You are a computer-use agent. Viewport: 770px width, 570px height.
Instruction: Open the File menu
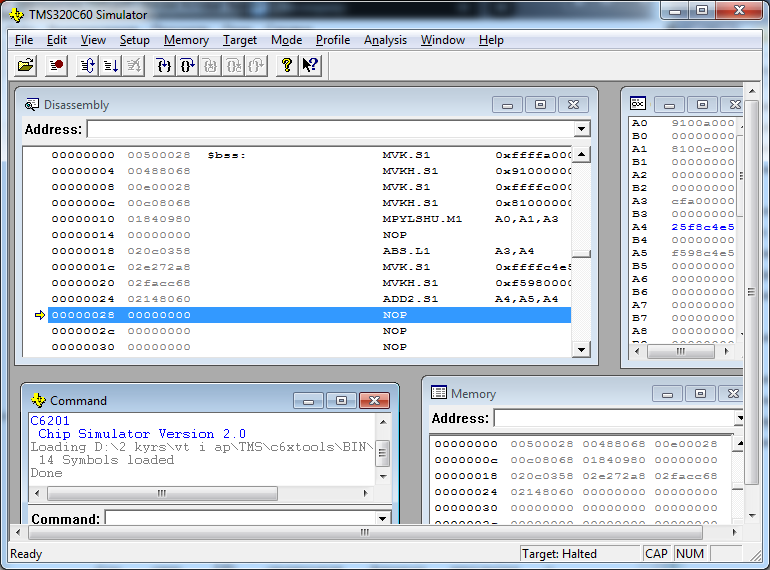tap(24, 40)
